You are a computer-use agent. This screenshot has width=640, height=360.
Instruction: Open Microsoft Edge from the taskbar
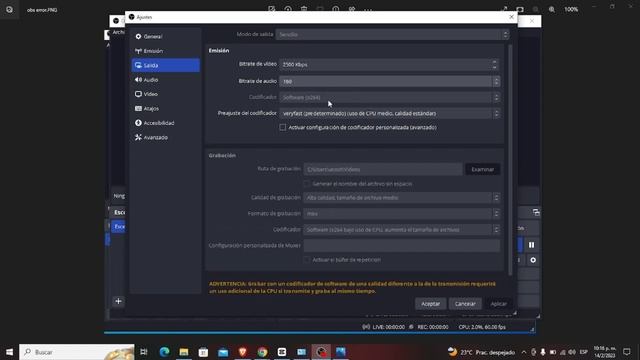point(164,352)
